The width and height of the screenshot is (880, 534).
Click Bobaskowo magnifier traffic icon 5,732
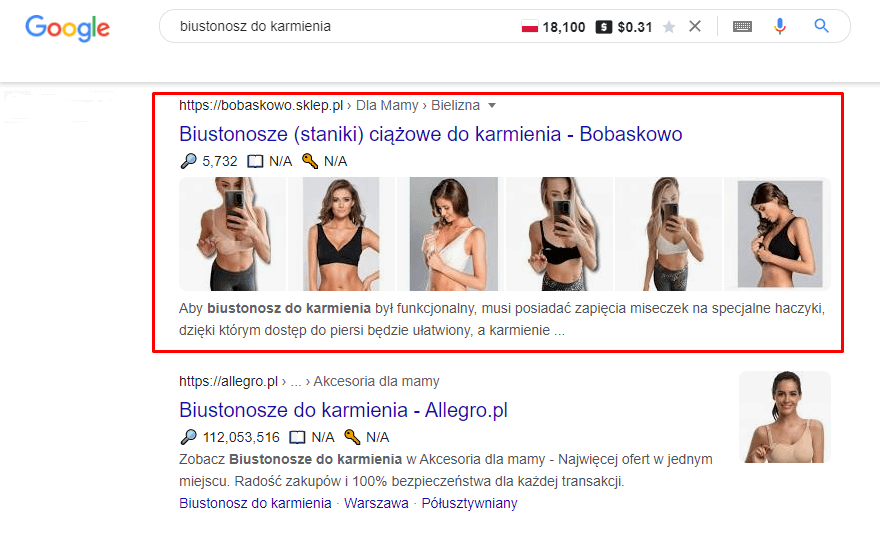[189, 161]
